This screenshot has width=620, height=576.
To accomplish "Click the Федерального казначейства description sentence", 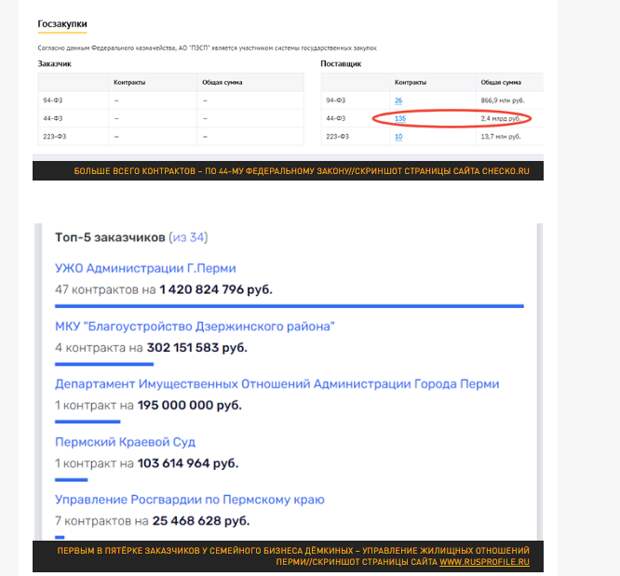I will click(x=207, y=48).
